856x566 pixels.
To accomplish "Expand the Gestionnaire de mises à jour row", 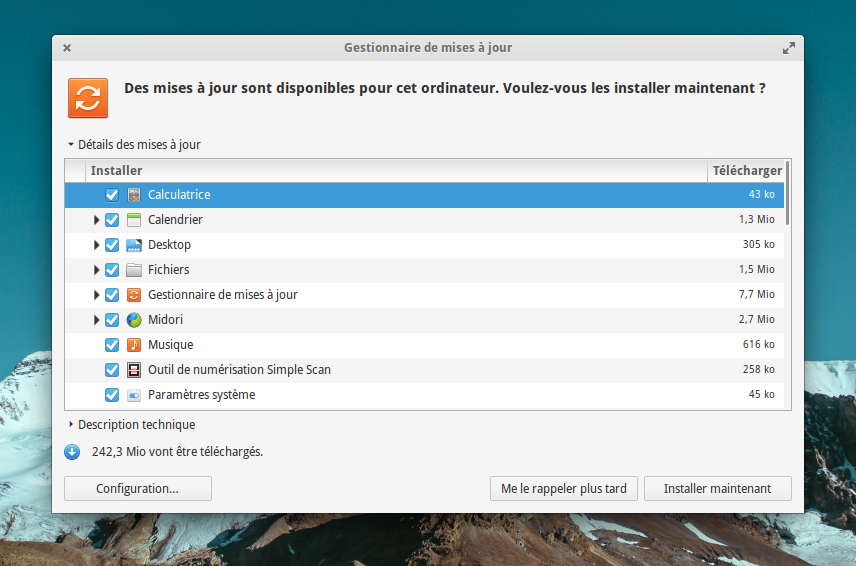I will point(97,295).
